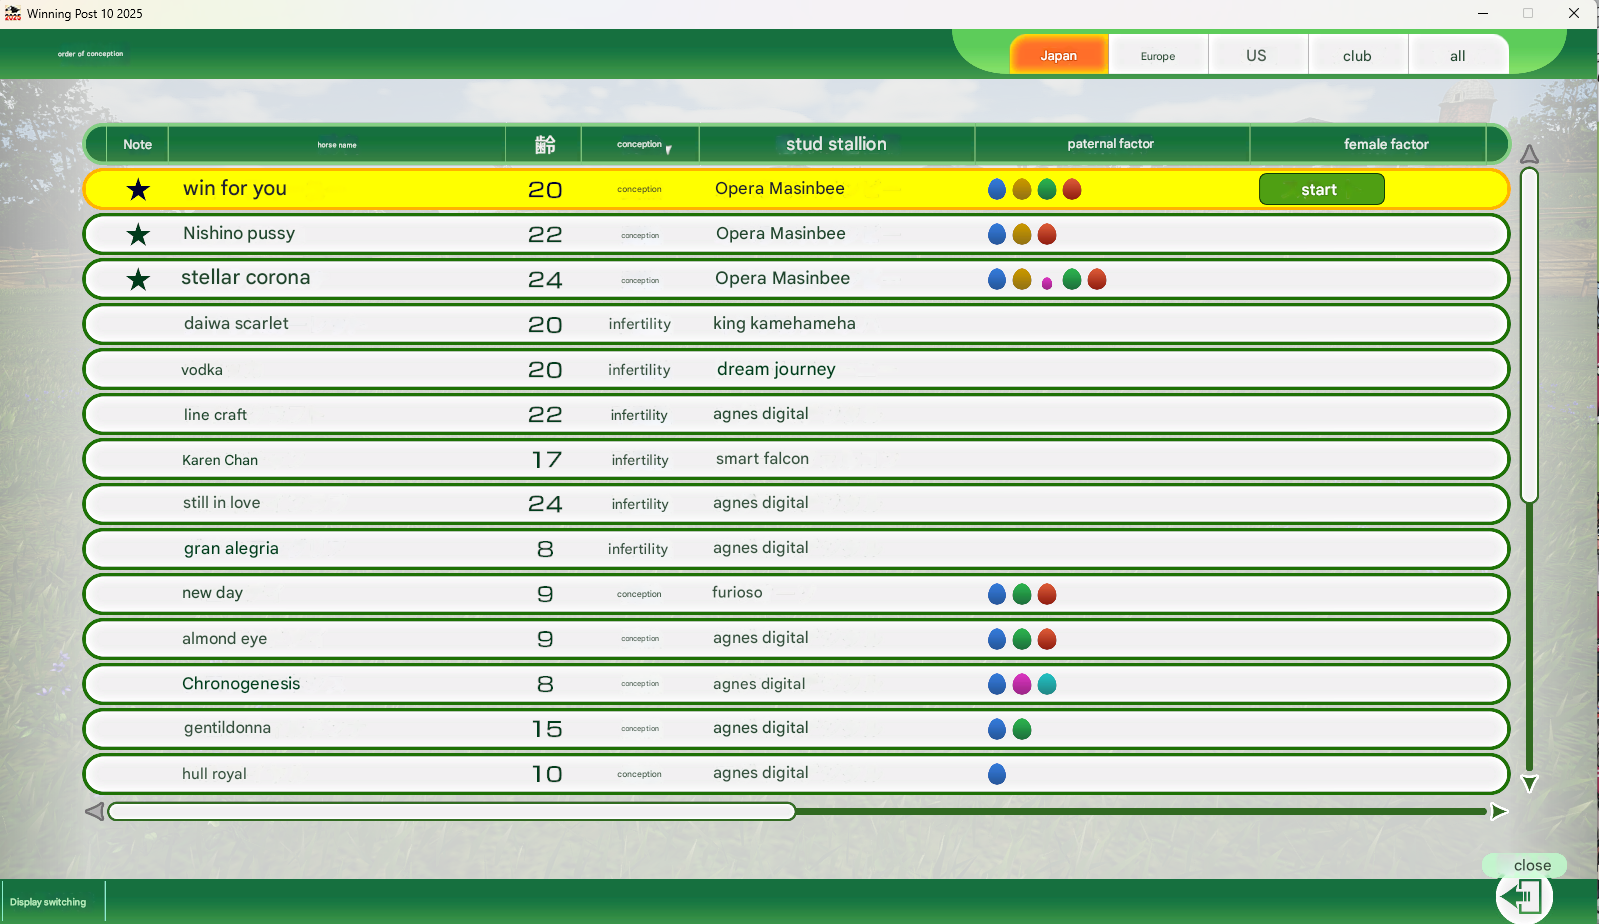
Task: Click the horse name column header
Action: tap(337, 144)
